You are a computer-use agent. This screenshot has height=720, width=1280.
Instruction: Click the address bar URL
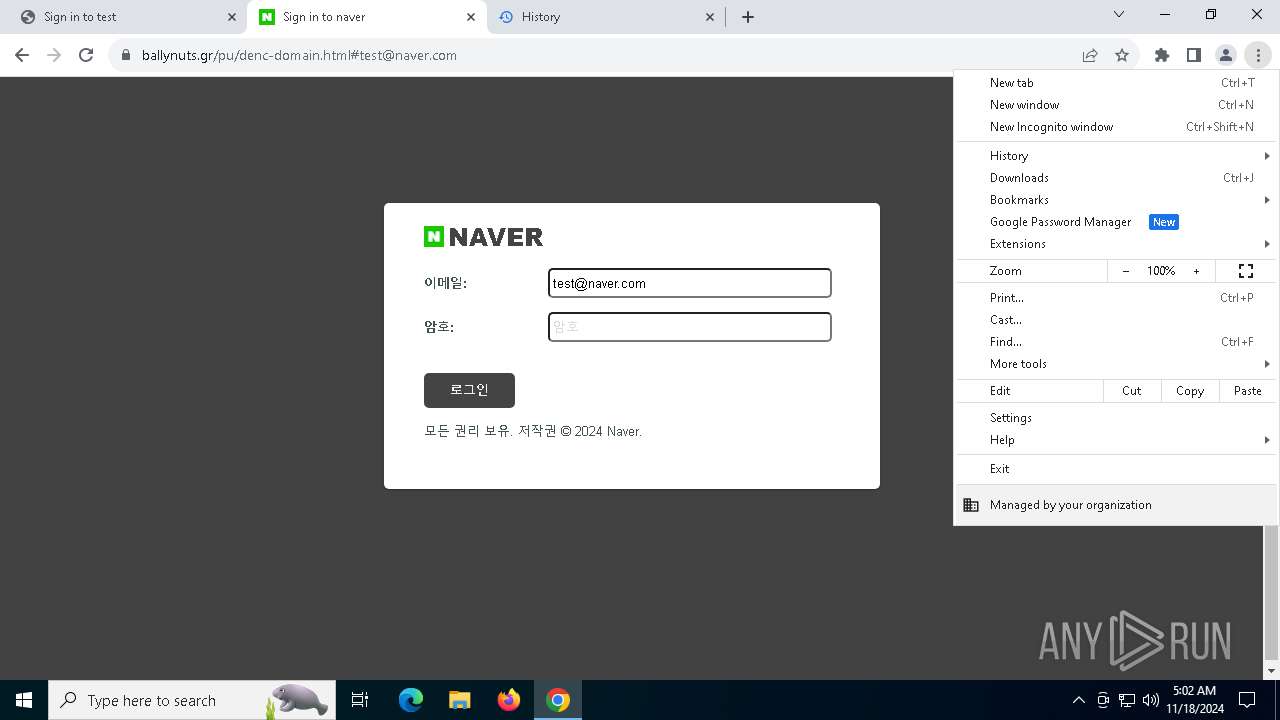pos(299,55)
